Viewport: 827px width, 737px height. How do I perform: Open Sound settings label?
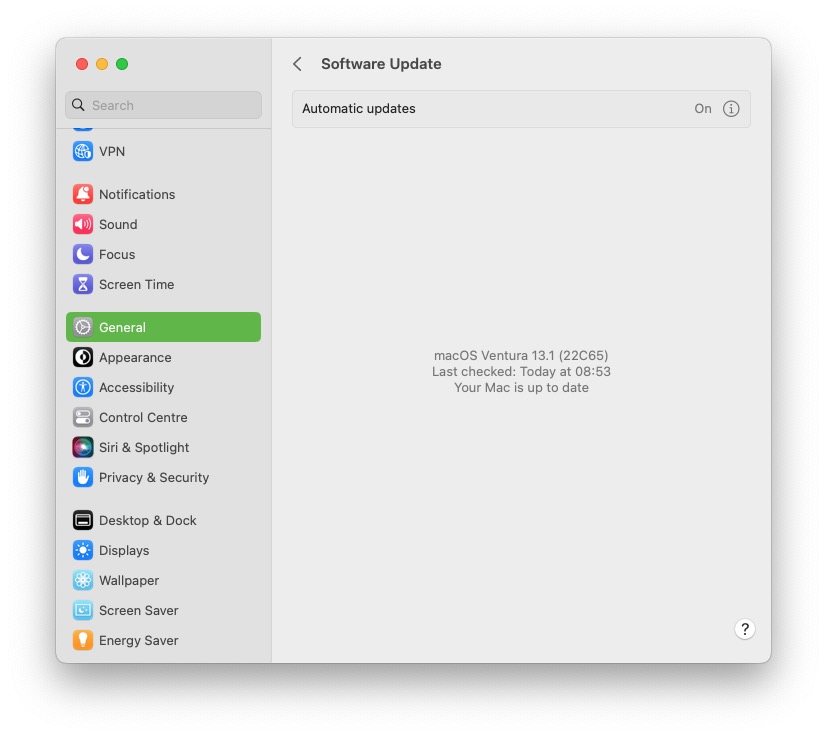point(118,224)
